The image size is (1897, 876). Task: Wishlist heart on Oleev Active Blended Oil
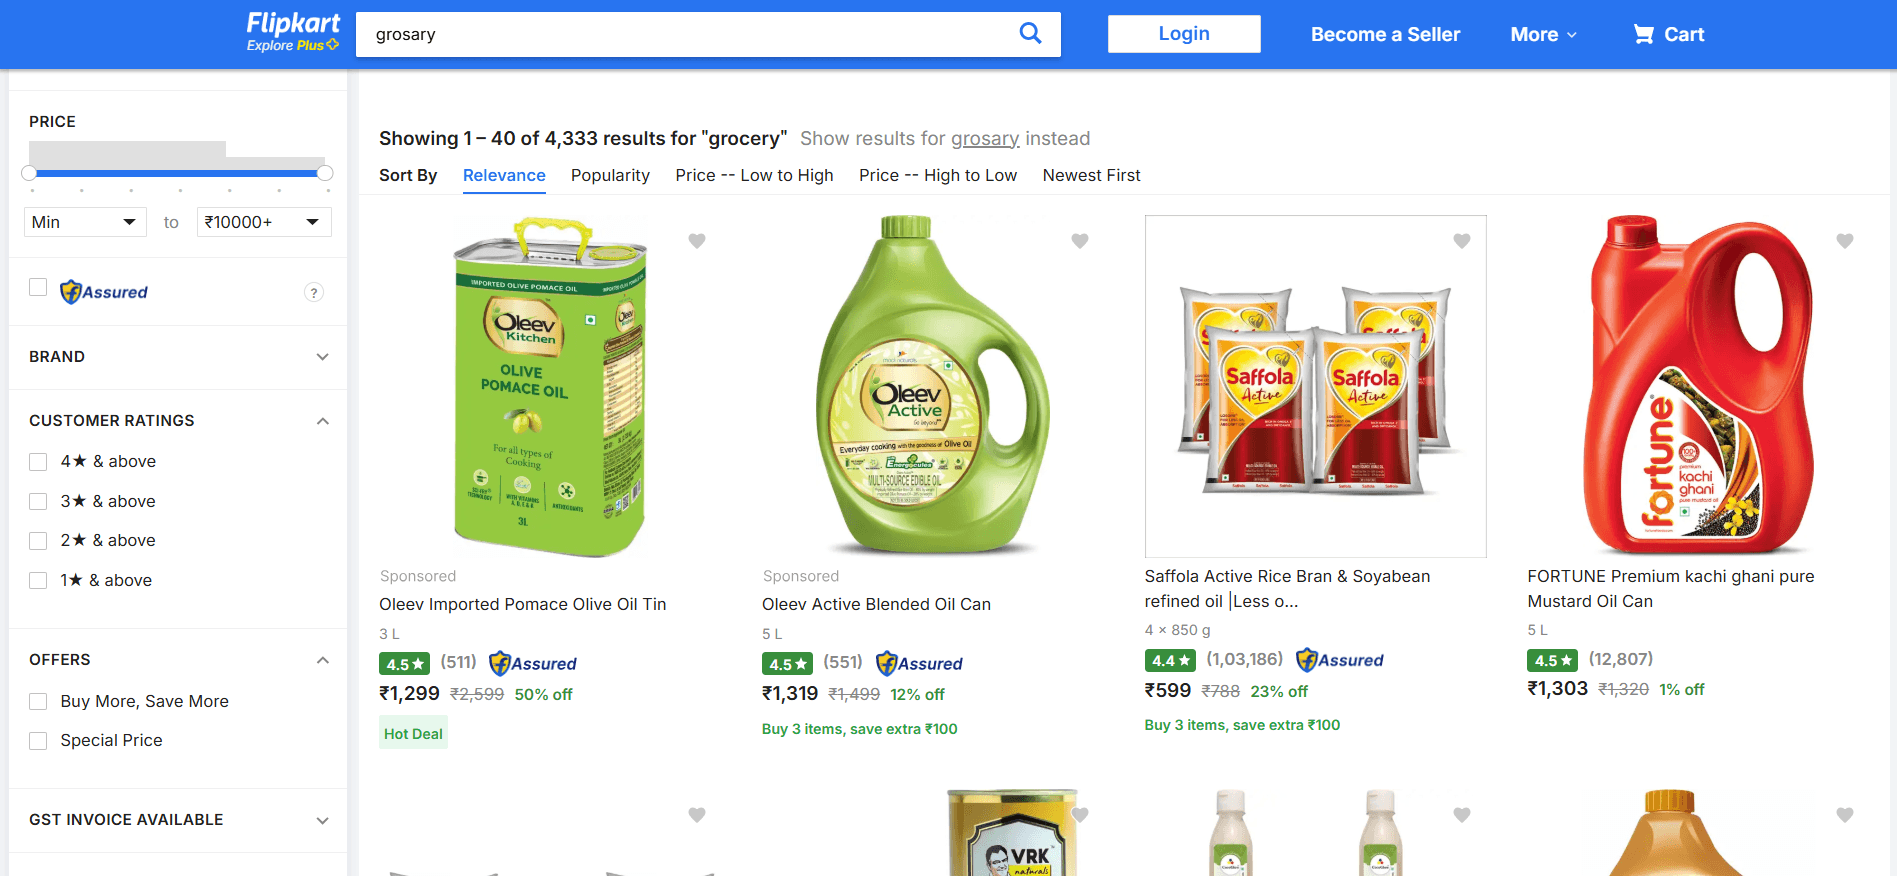pos(1080,240)
